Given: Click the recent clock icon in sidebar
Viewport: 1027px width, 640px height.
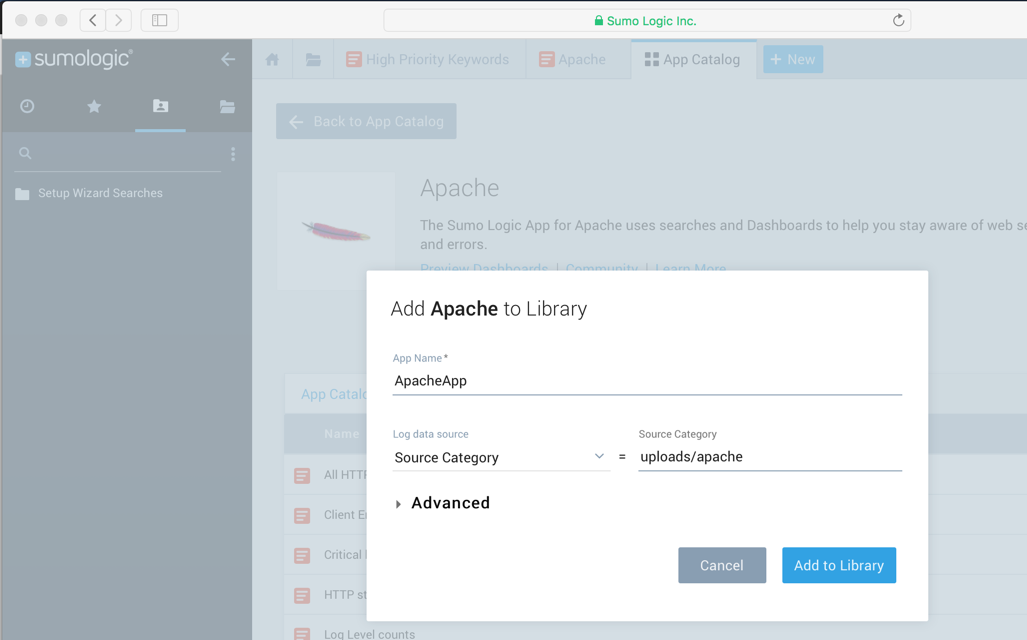Looking at the screenshot, I should (27, 106).
